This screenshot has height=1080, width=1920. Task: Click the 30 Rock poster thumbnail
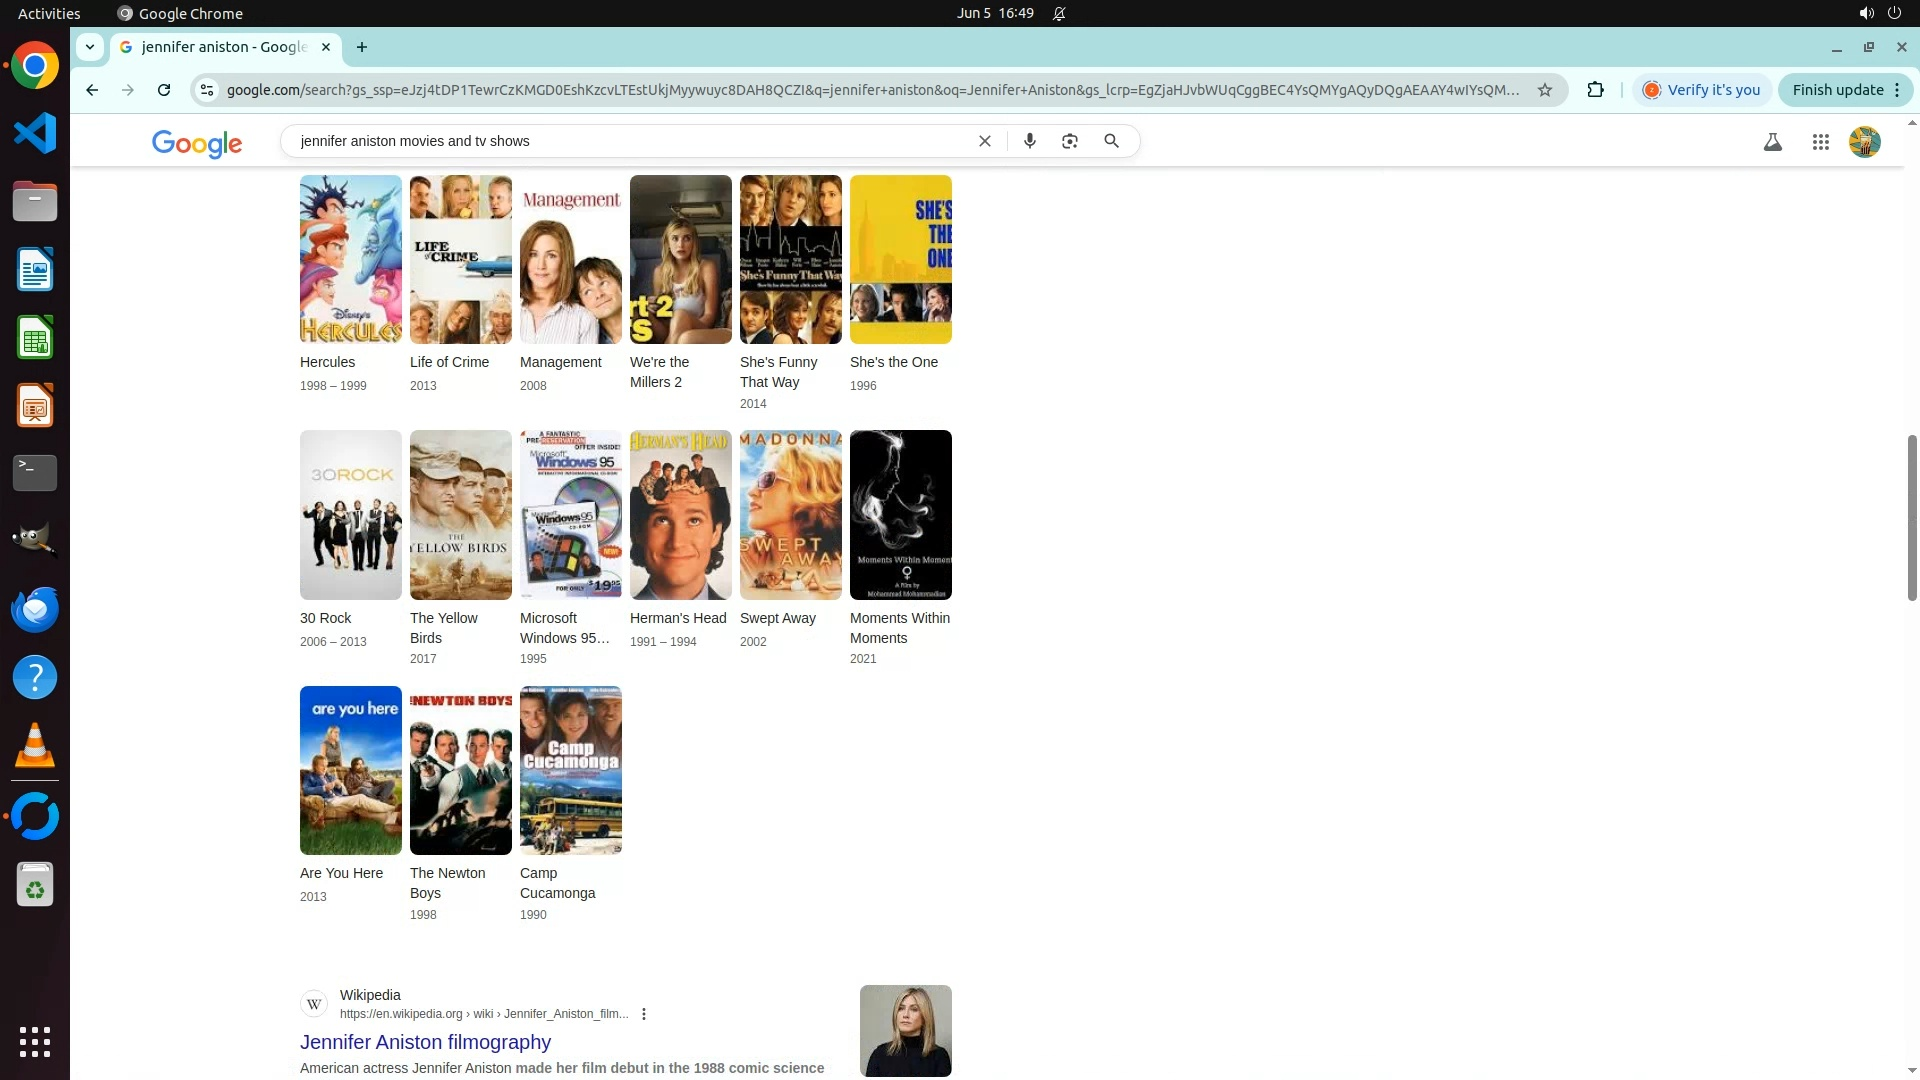pos(350,515)
